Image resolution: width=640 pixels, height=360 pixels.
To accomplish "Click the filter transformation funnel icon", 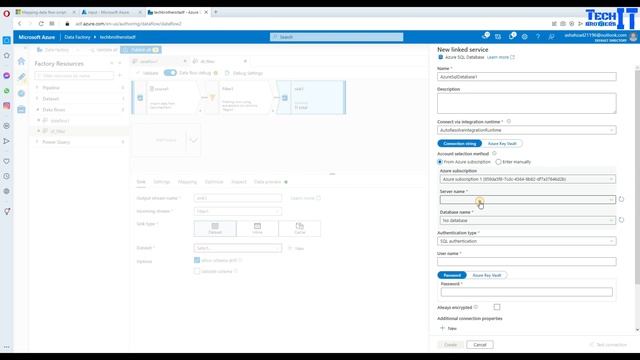I will click(212, 98).
